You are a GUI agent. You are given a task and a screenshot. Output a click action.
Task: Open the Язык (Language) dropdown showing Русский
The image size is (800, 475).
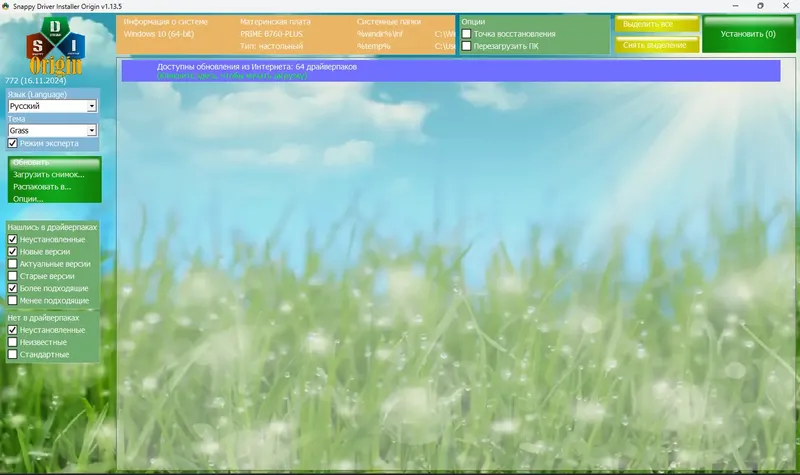pos(52,106)
